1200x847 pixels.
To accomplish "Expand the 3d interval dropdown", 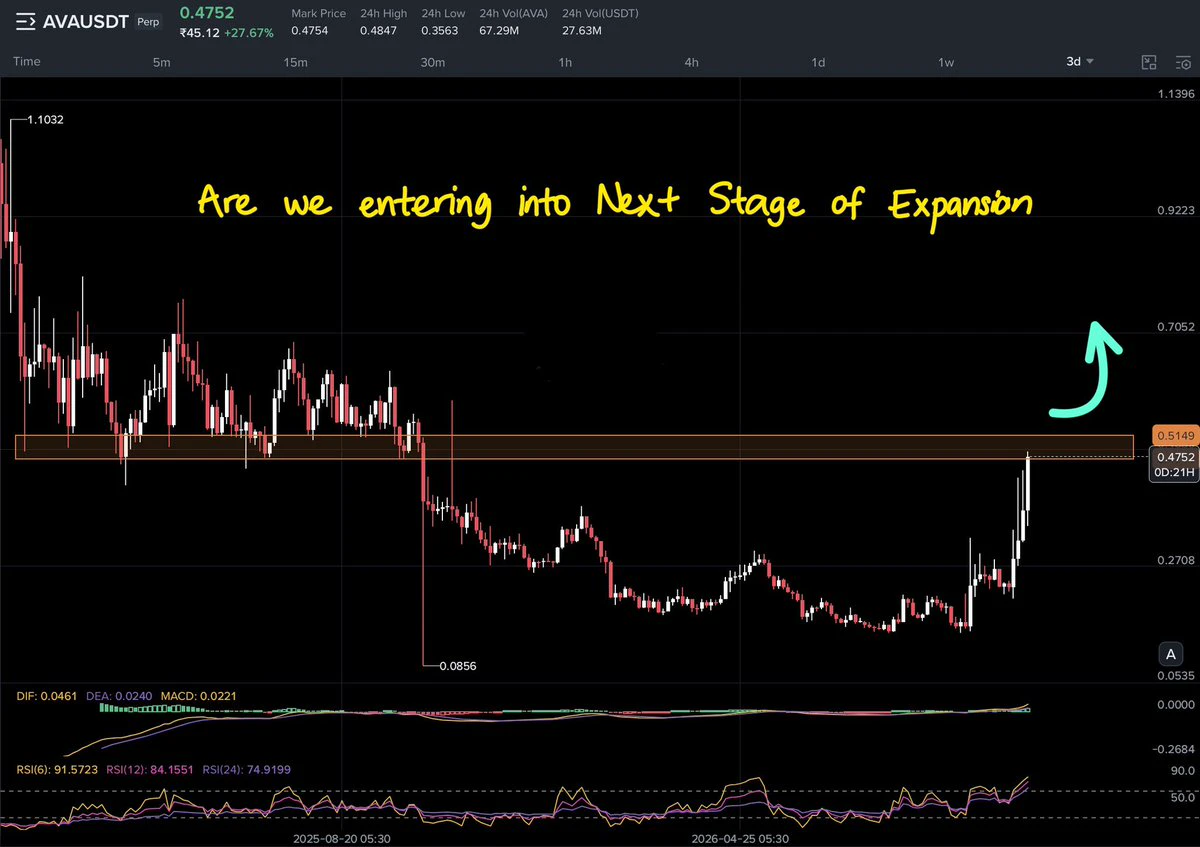I will pyautogui.click(x=1079, y=62).
